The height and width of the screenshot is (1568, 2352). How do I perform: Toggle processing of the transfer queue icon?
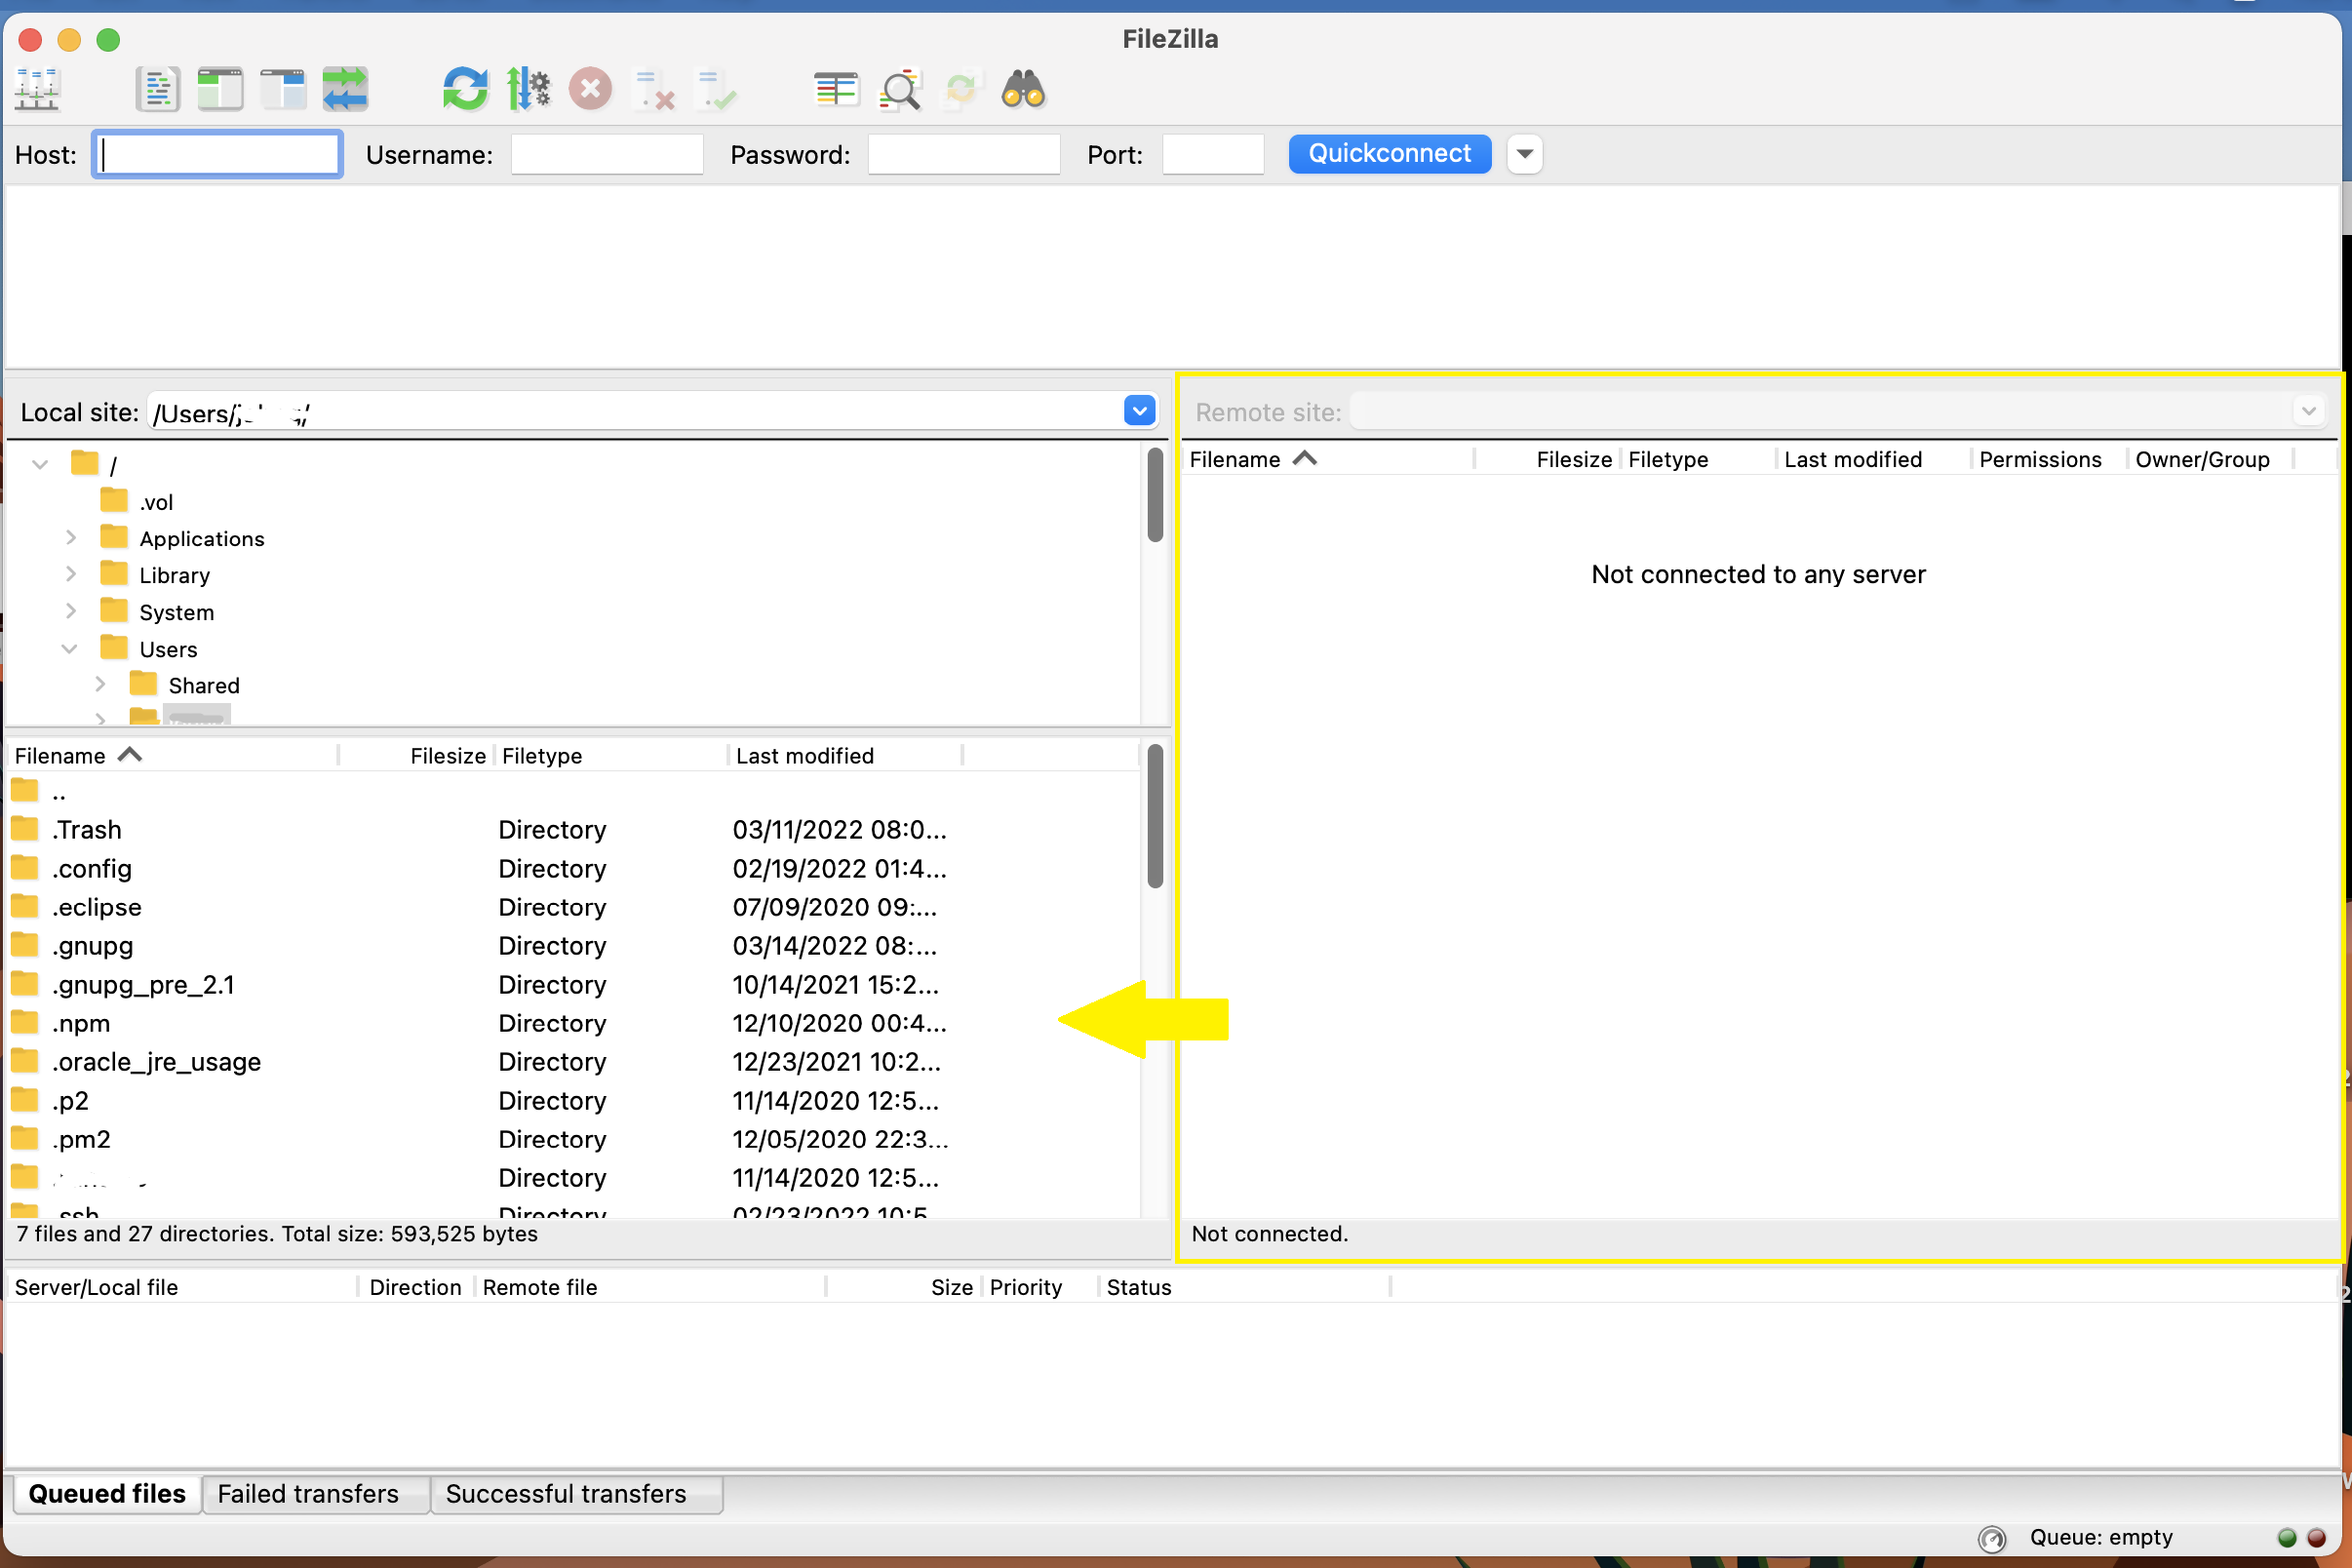click(x=528, y=90)
